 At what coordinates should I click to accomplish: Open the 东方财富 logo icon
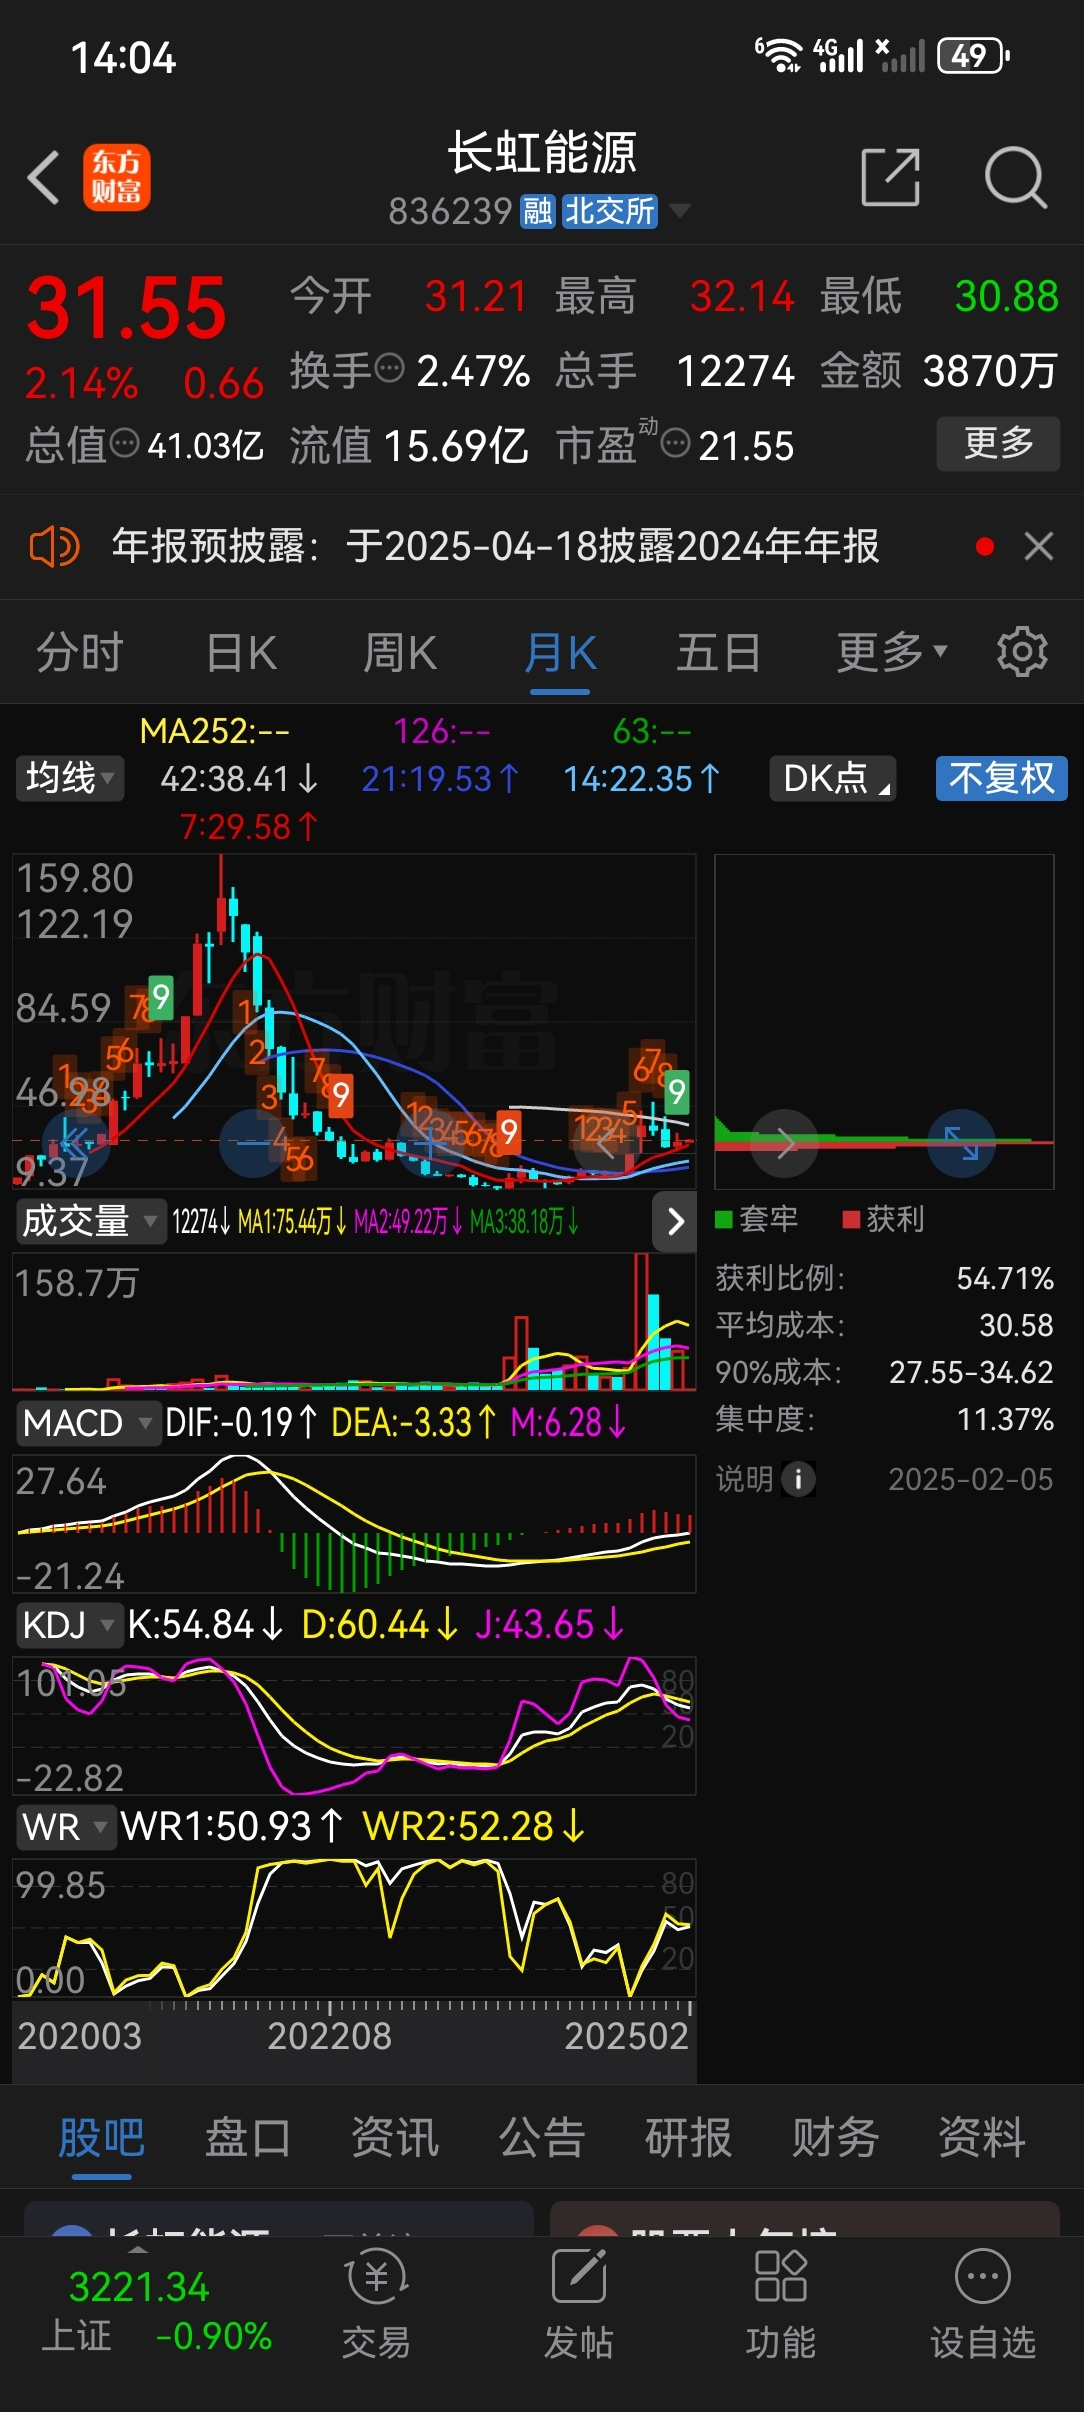[x=116, y=178]
